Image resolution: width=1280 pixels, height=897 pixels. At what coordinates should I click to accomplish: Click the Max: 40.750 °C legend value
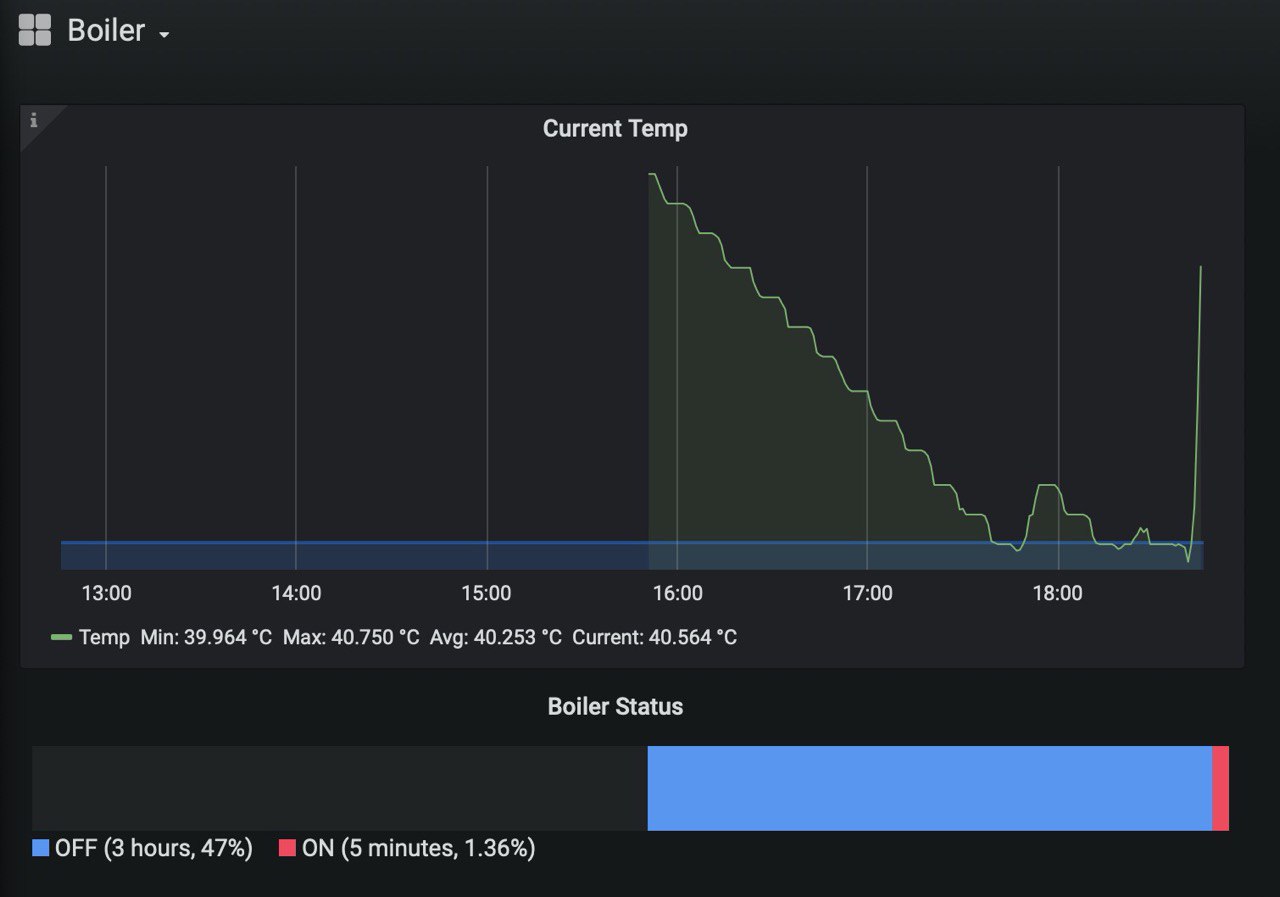[x=351, y=637]
